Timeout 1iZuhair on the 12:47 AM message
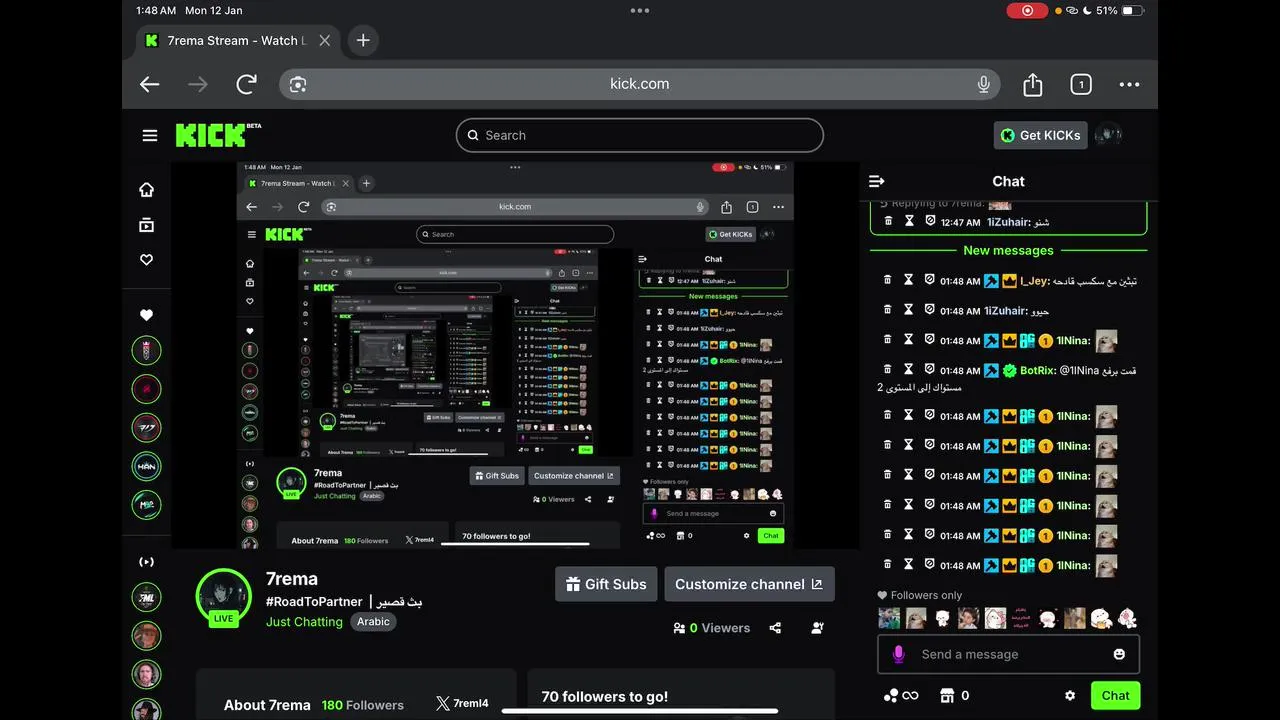This screenshot has height=720, width=1280. (x=909, y=221)
